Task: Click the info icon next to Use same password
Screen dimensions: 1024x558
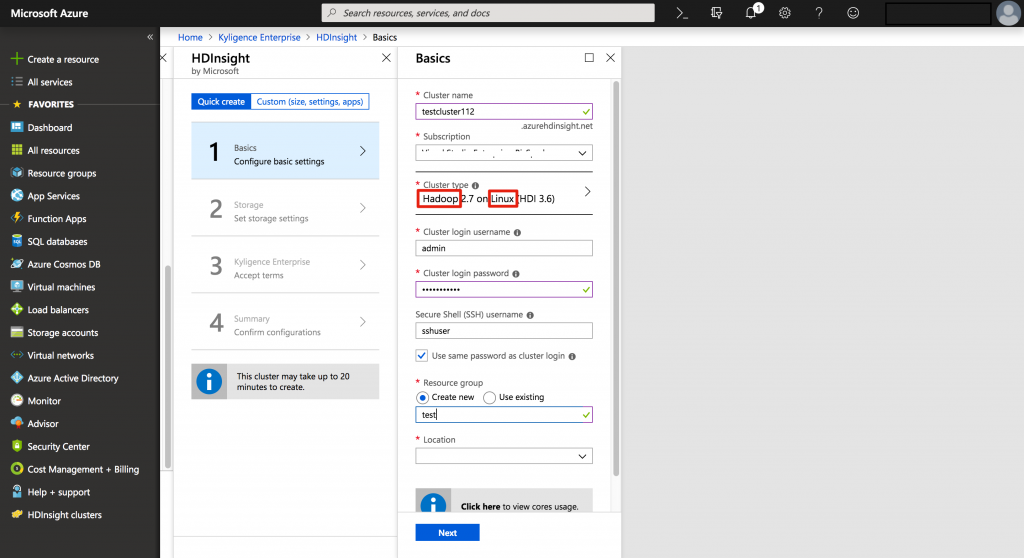Action: click(572, 356)
